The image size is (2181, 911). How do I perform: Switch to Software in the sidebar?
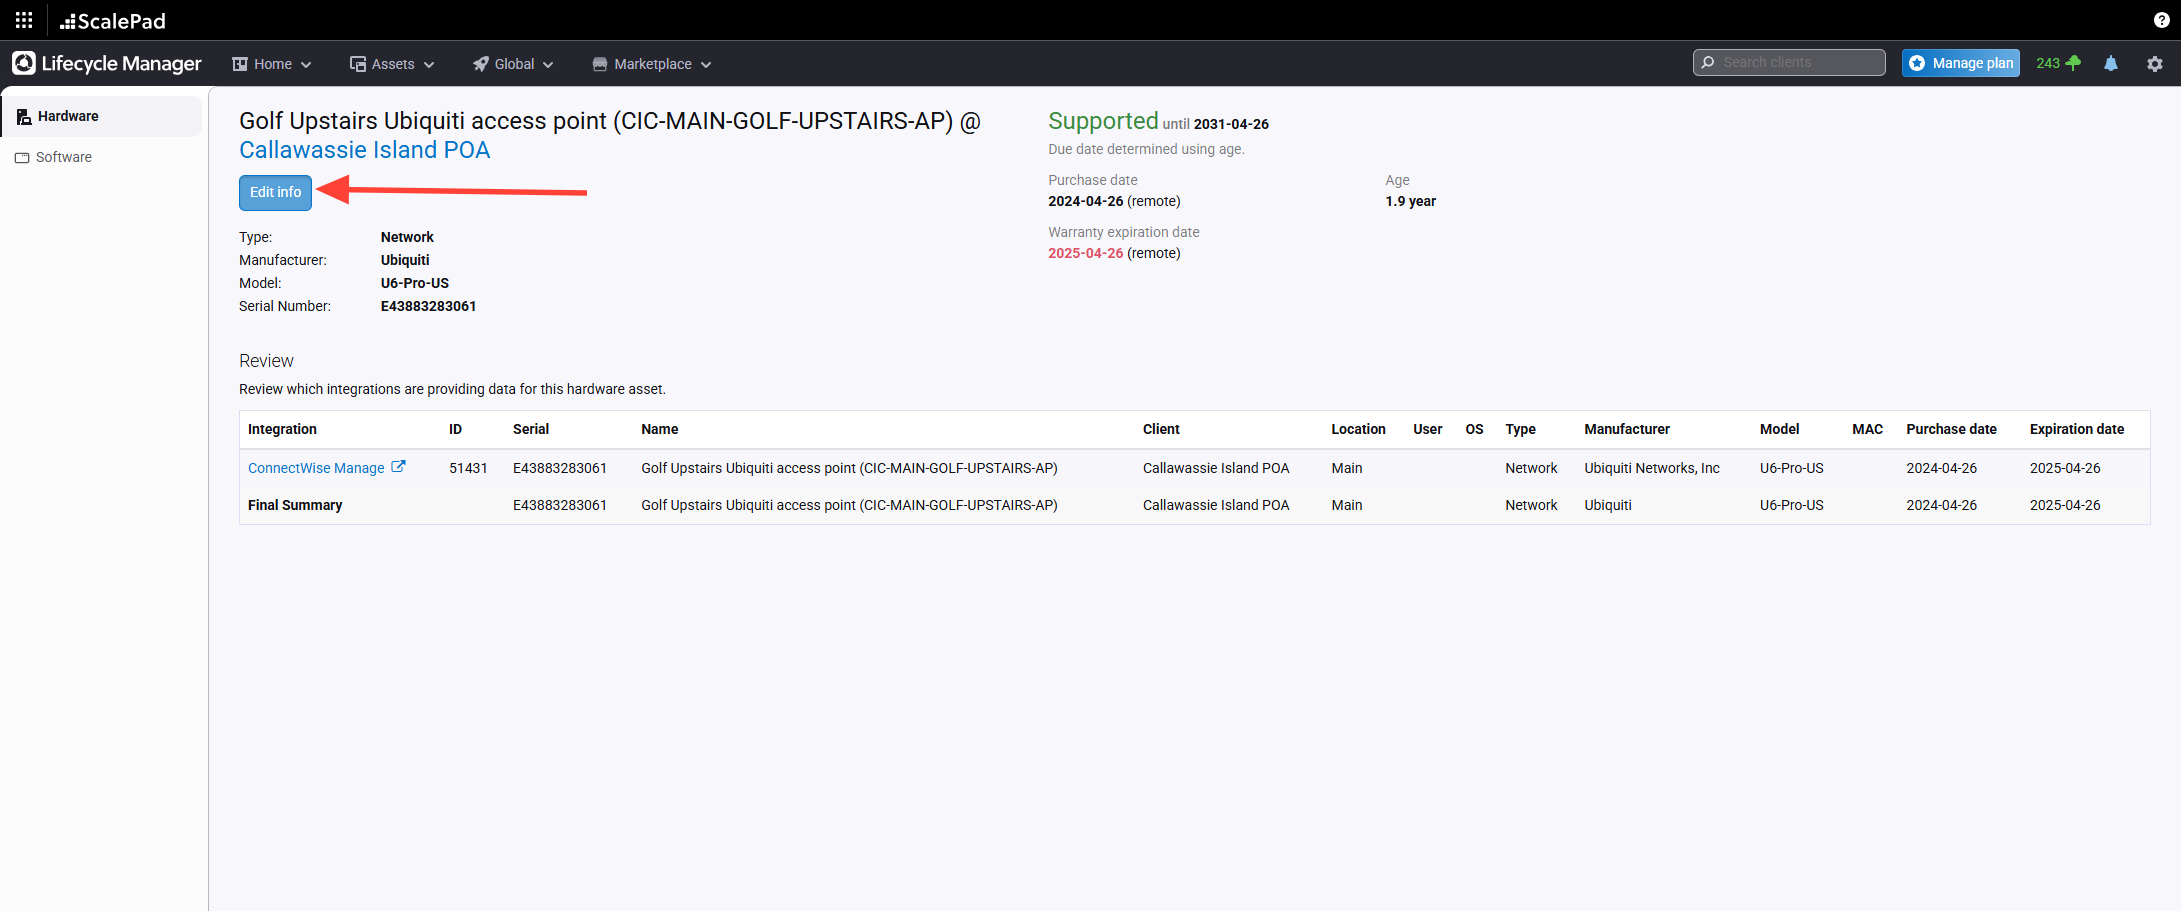point(63,157)
